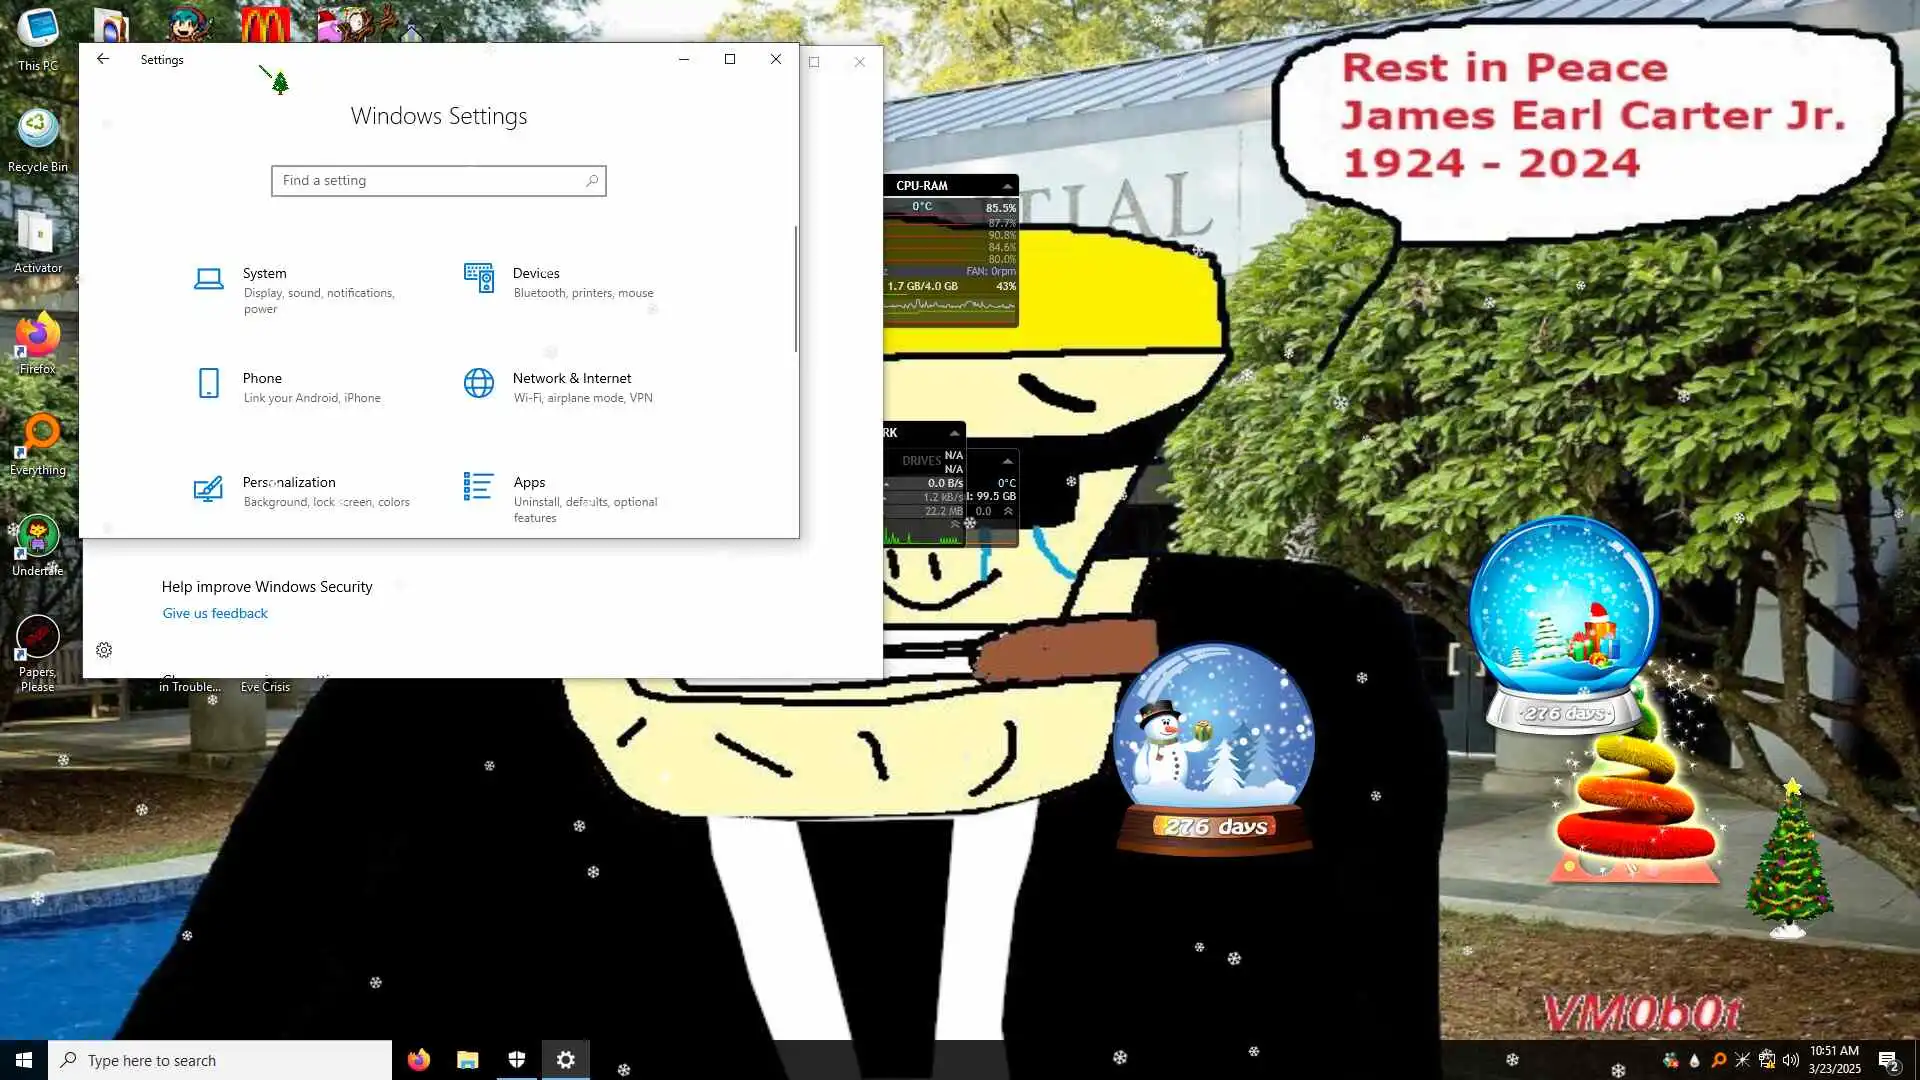Click the Windows Security settings gear icon

[x=104, y=651]
